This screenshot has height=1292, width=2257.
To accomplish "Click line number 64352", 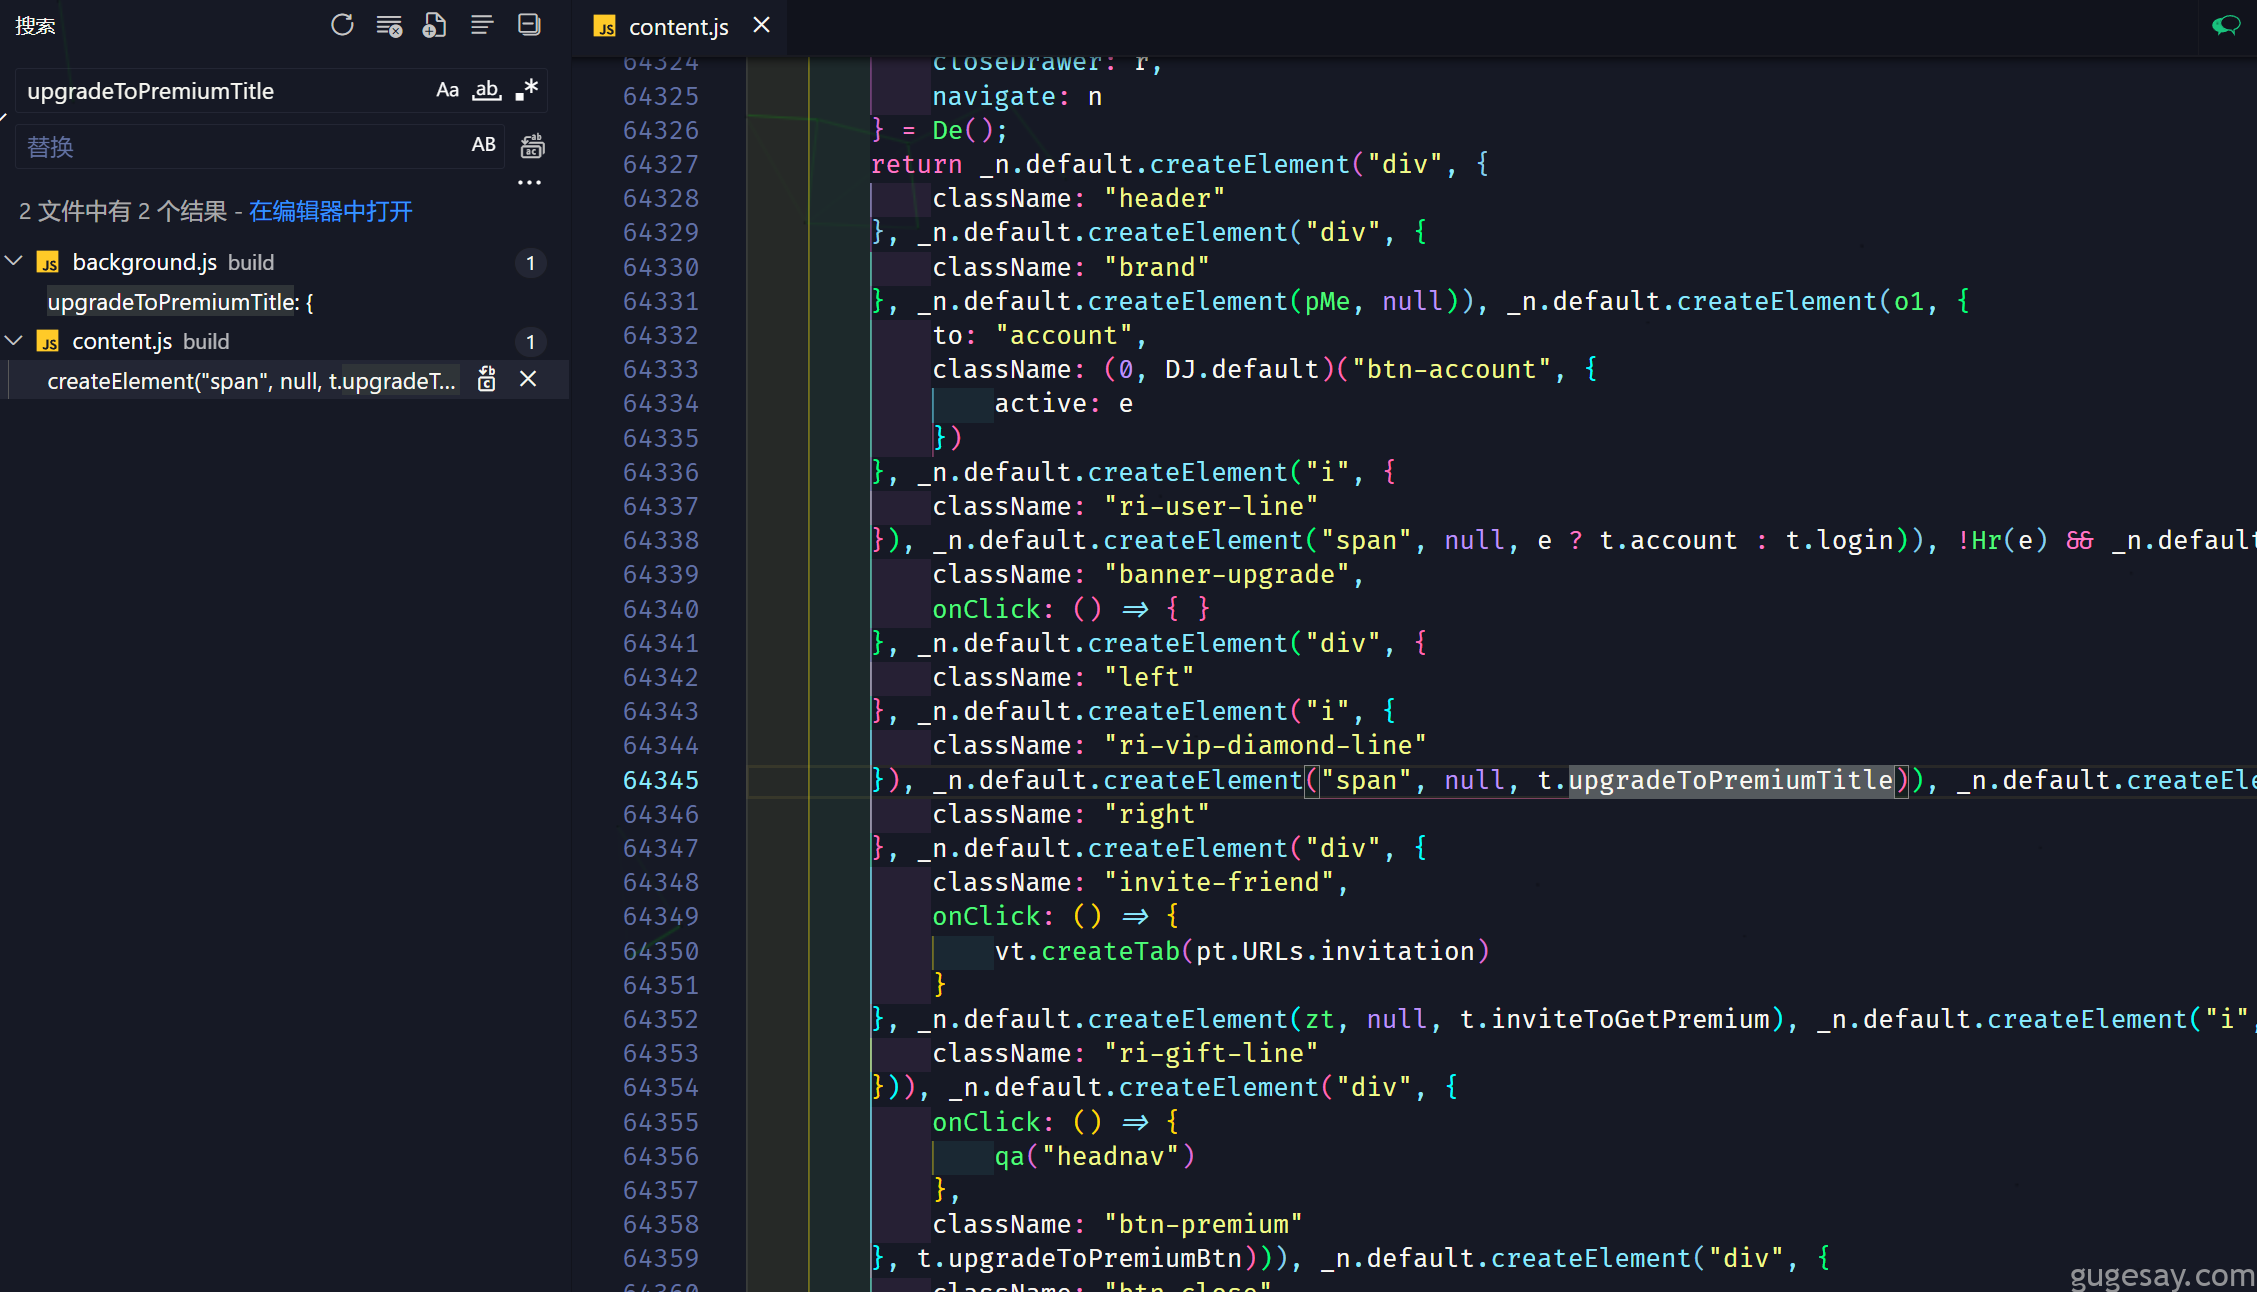I will 661,1020.
